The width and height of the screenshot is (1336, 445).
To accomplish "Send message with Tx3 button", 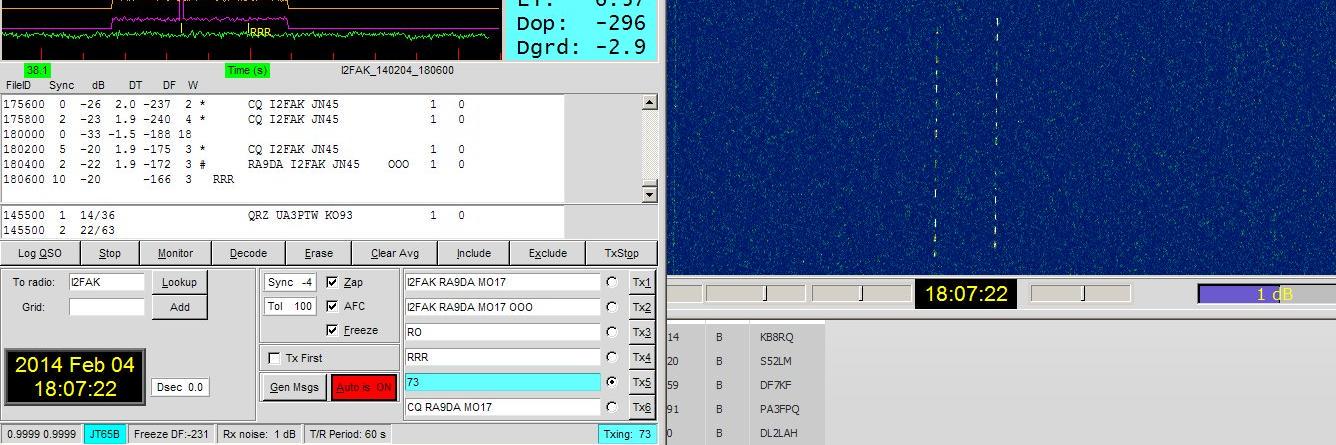I will point(641,332).
